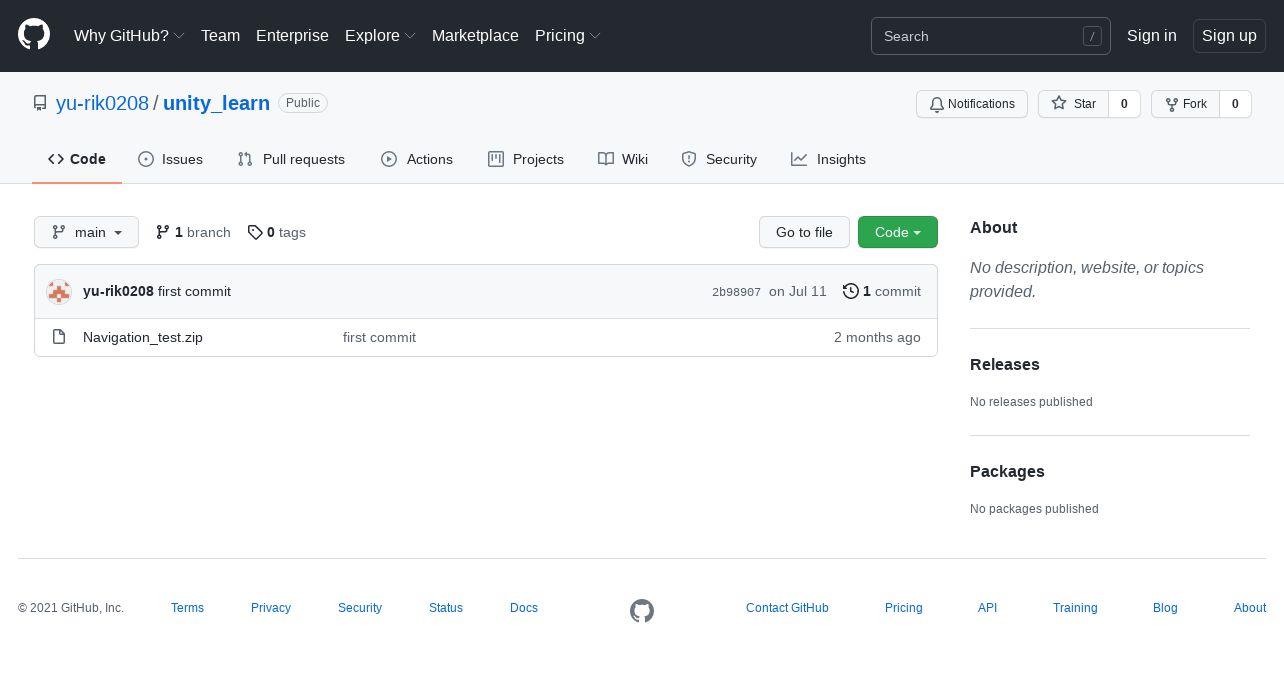This screenshot has width=1284, height=673.
Task: Fork the unity_learn repository
Action: click(1186, 104)
